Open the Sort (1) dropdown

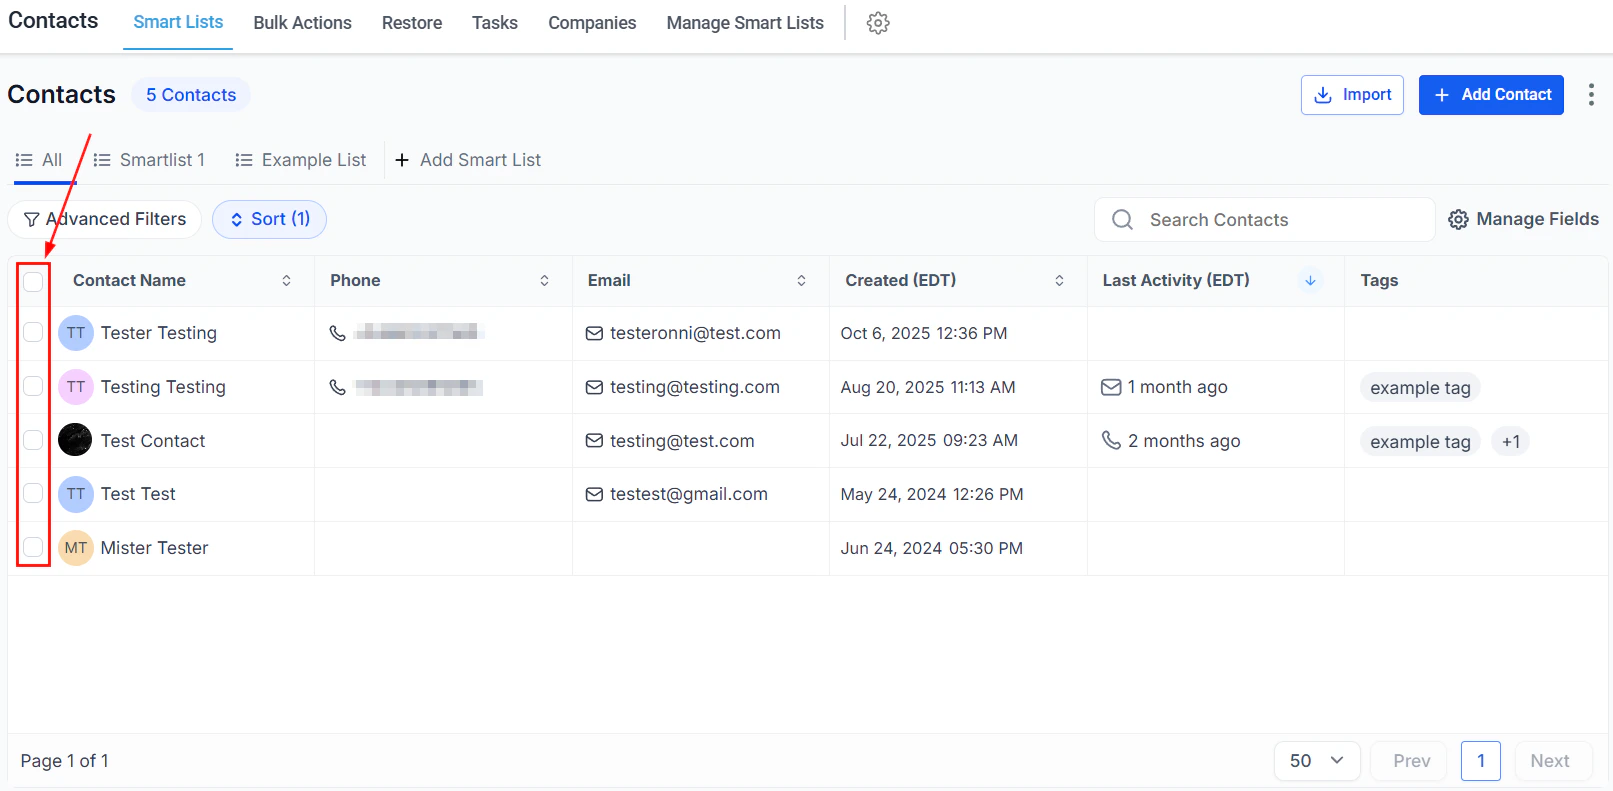[x=269, y=219]
